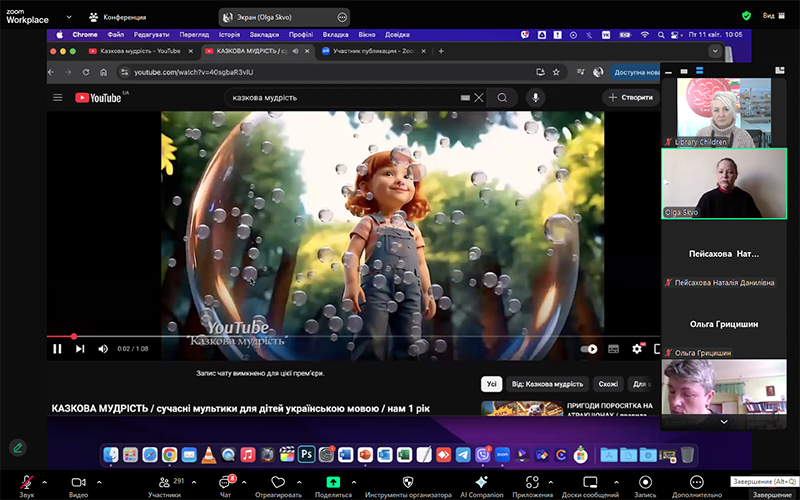This screenshot has height=500, width=800.
Task: Open Chrome Закладки menu
Action: [x=264, y=35]
